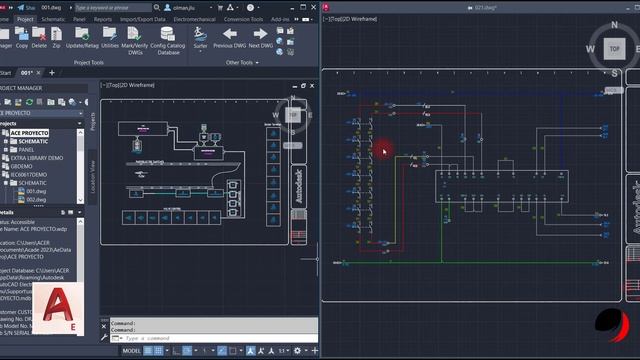The width and height of the screenshot is (640, 360).
Task: Switch to the Start document tab
Action: [6, 73]
